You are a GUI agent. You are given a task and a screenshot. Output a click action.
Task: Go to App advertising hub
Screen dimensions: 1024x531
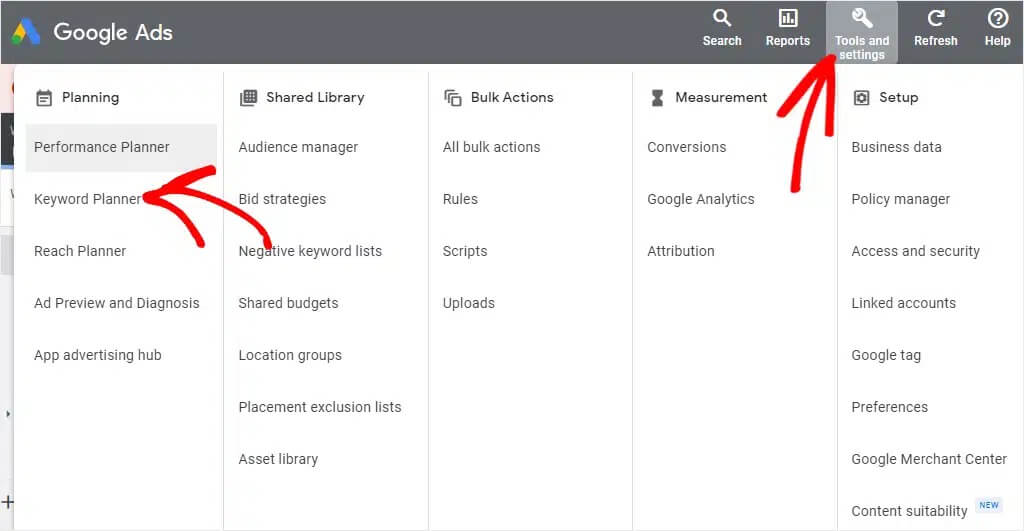97,355
